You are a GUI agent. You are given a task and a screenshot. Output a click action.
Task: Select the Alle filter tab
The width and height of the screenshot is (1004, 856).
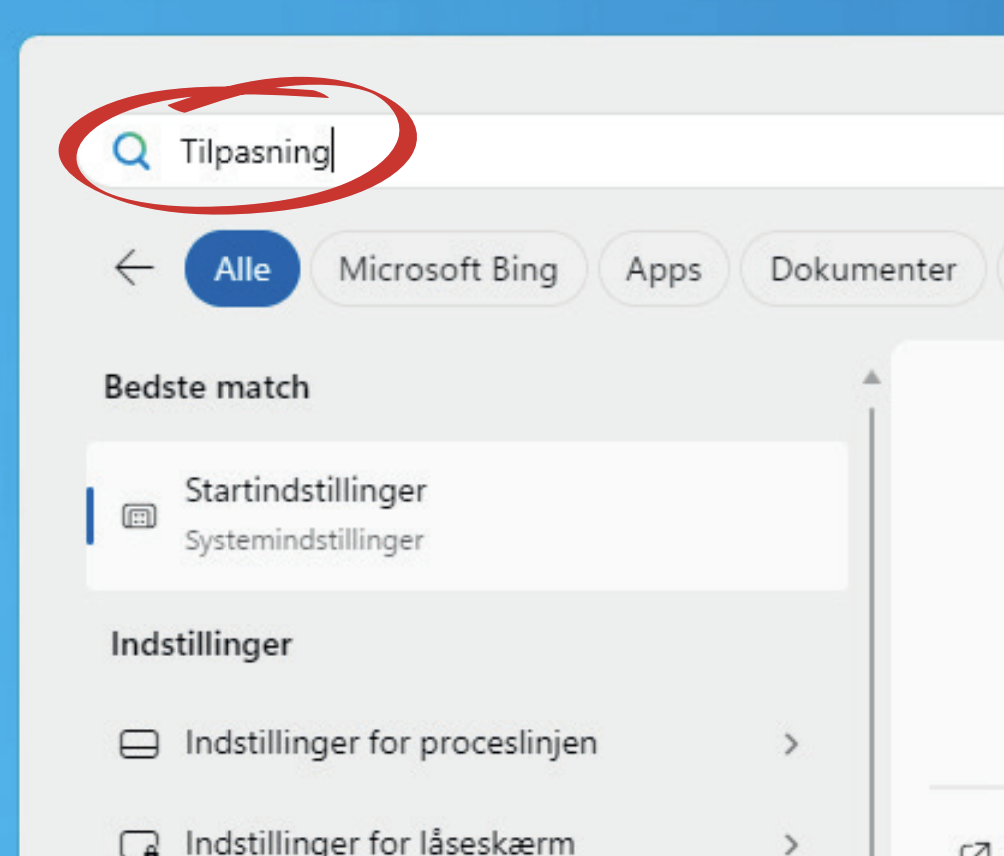[242, 269]
